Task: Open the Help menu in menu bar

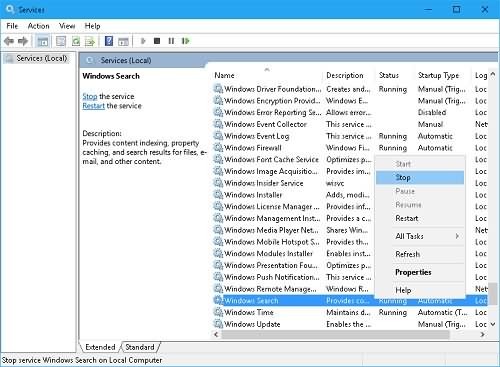Action: coord(92,26)
